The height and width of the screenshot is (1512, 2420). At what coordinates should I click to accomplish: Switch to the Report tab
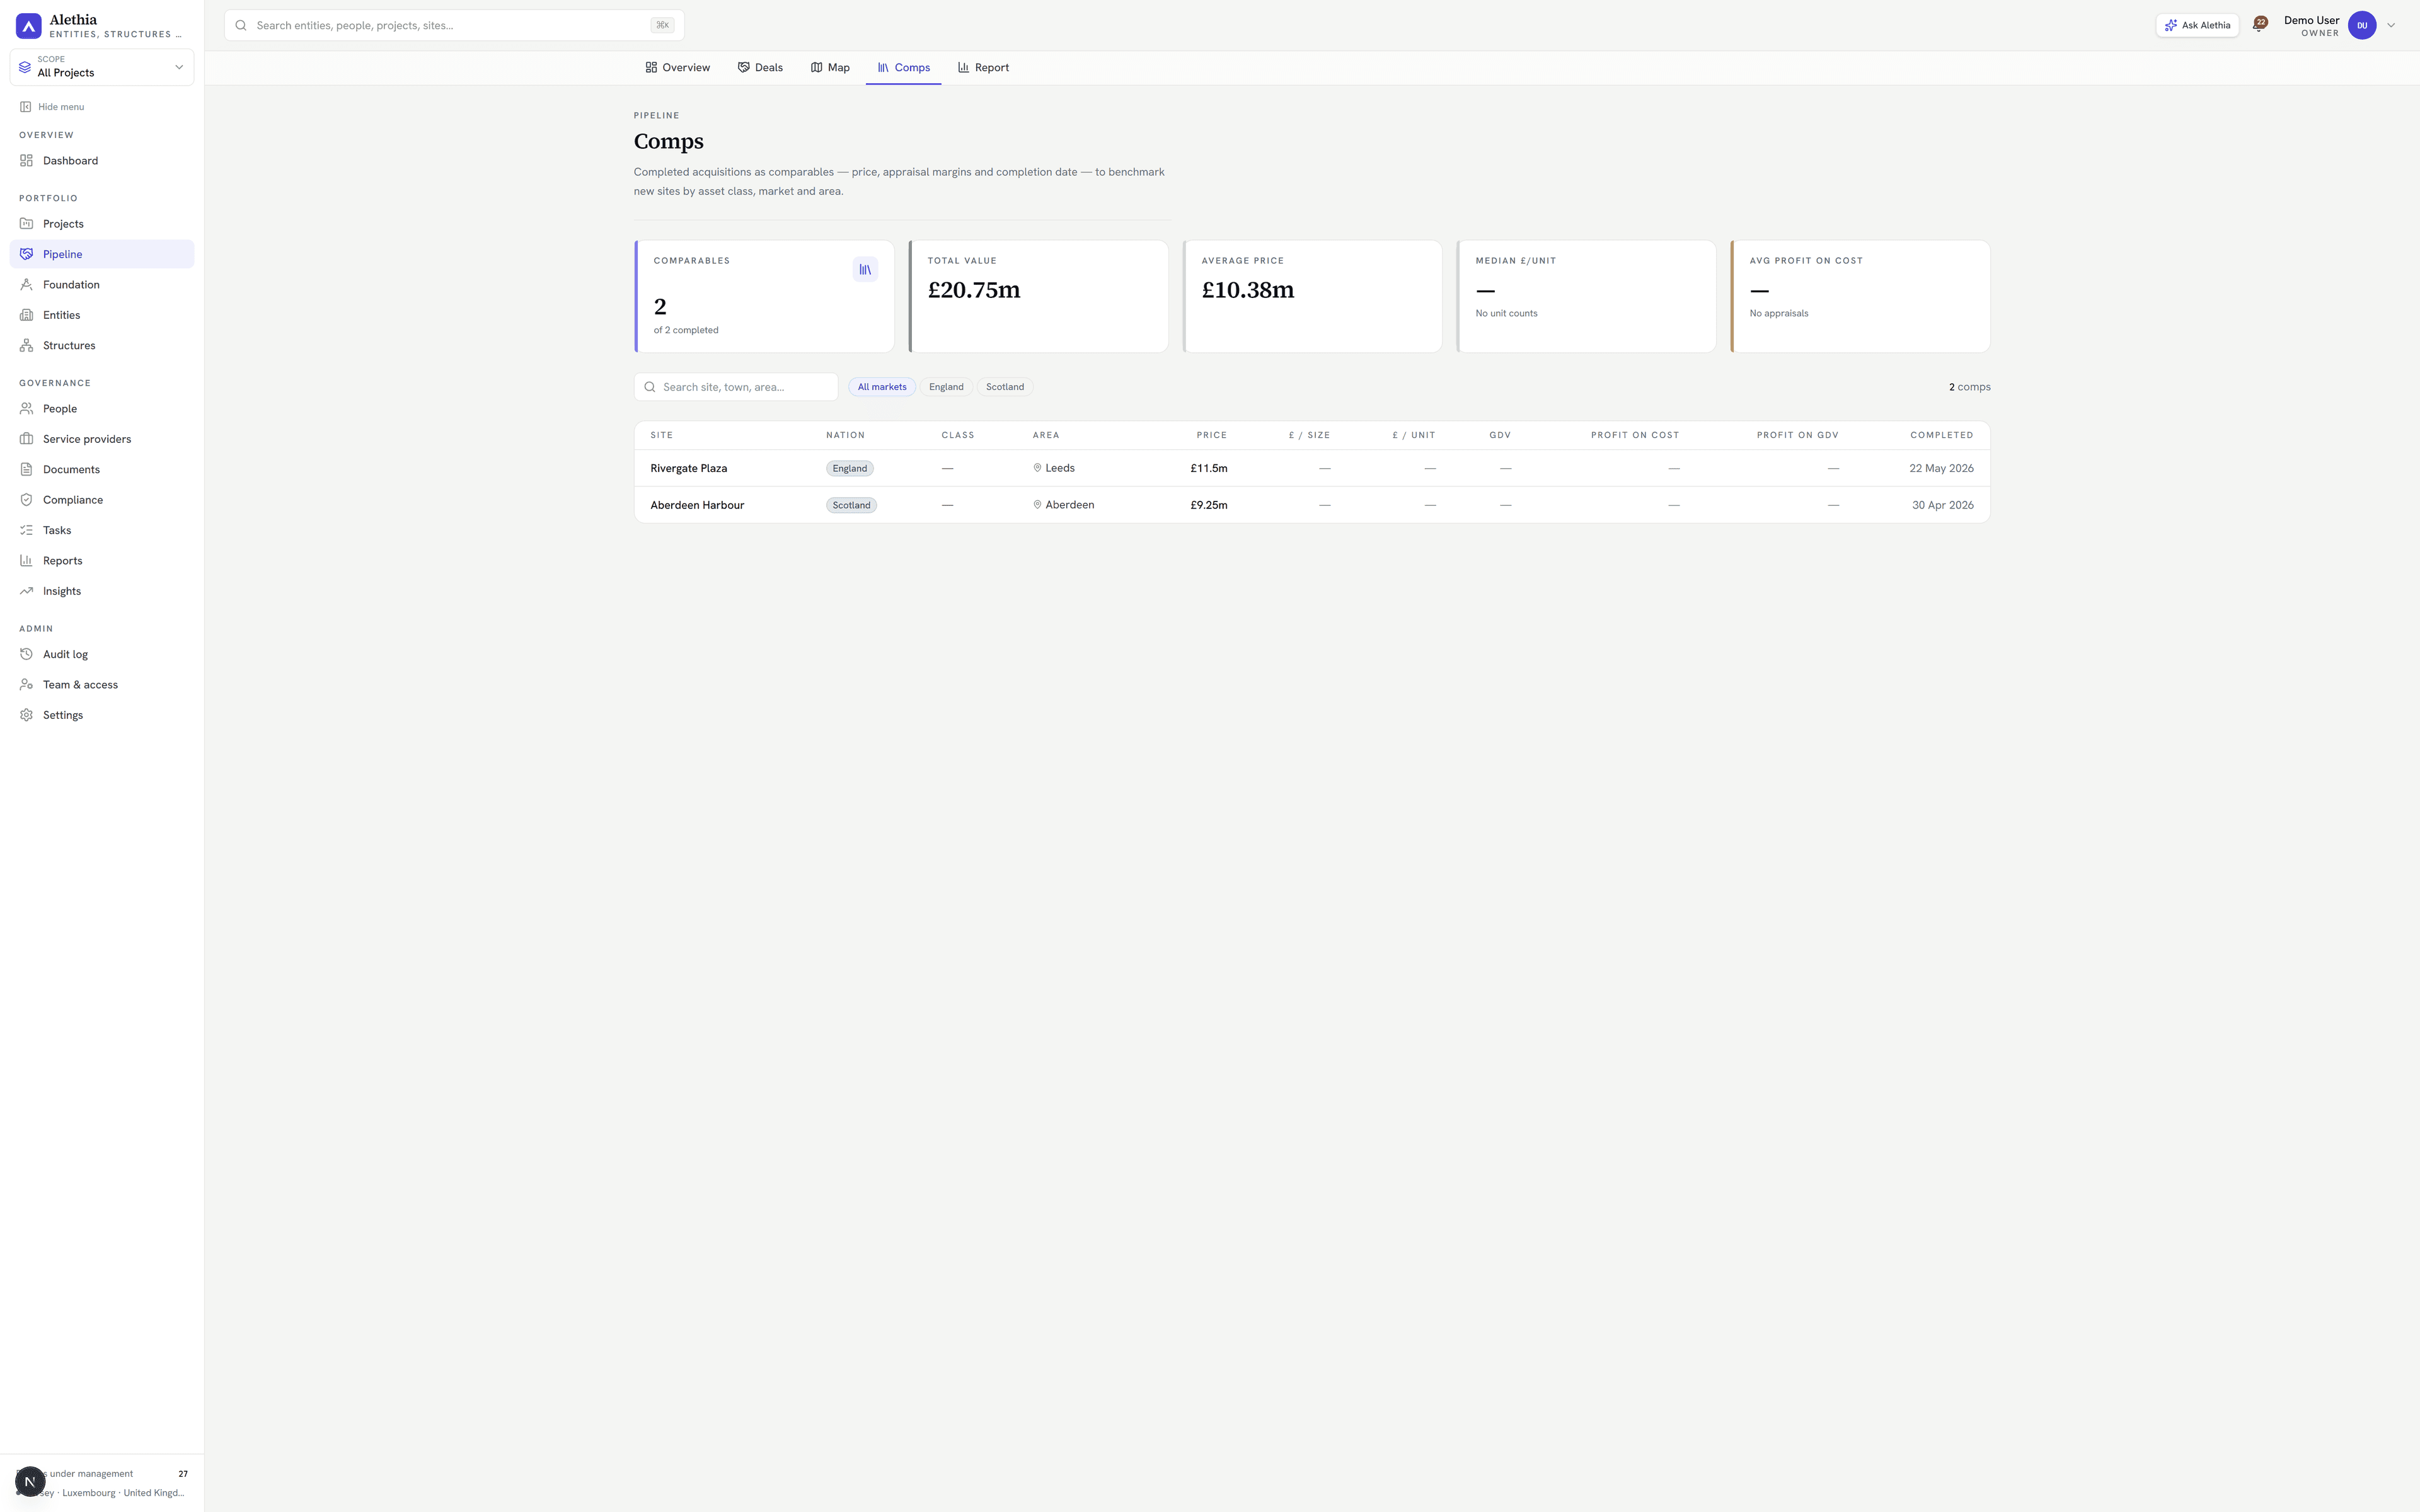[984, 68]
